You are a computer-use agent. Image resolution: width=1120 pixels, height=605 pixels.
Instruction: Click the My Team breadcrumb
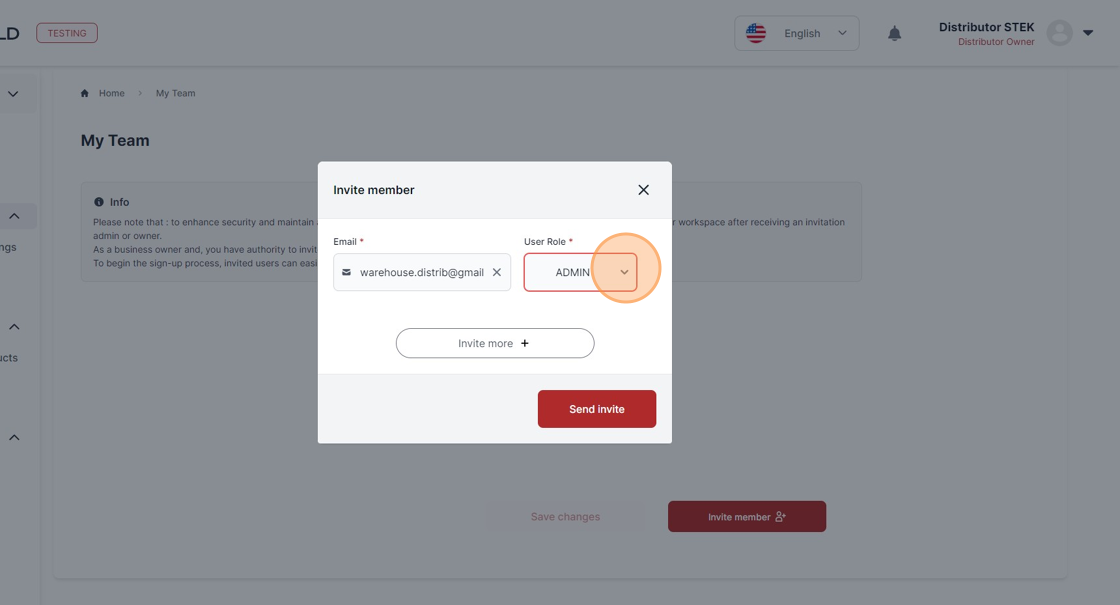coord(175,93)
